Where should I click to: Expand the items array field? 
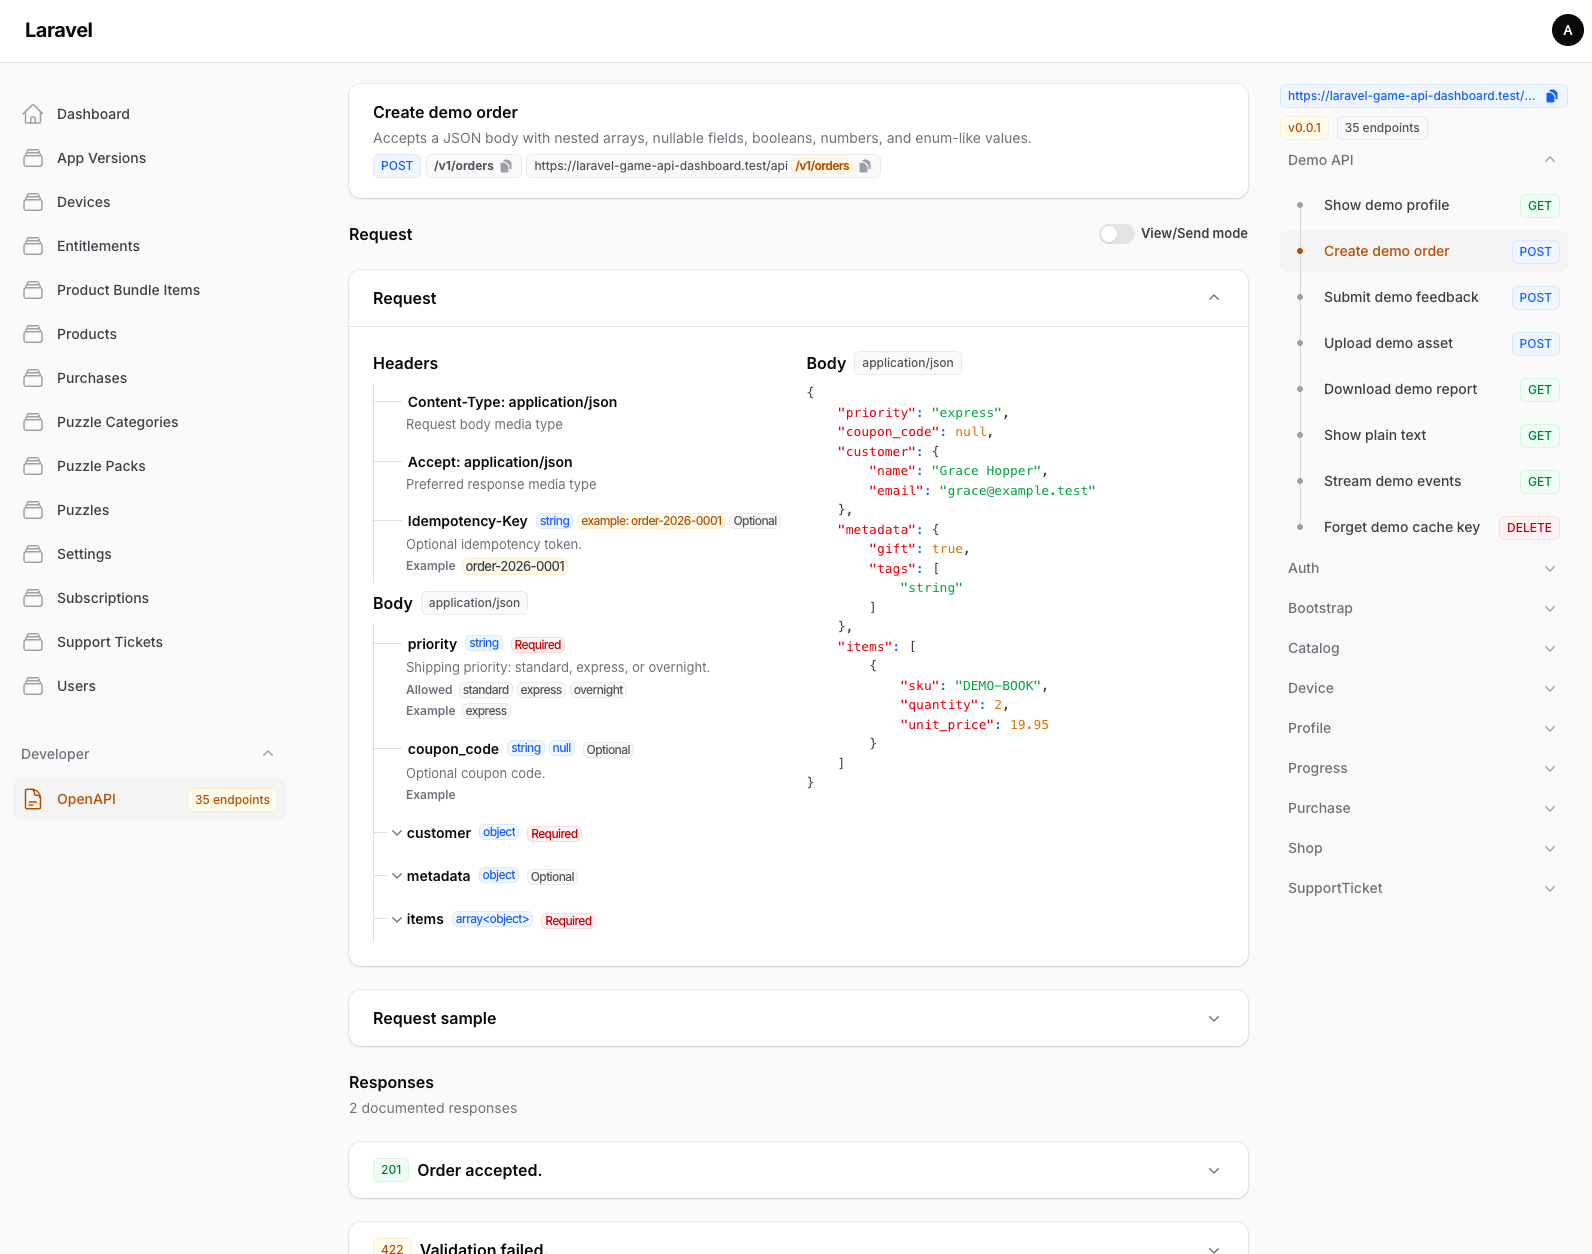click(x=397, y=919)
